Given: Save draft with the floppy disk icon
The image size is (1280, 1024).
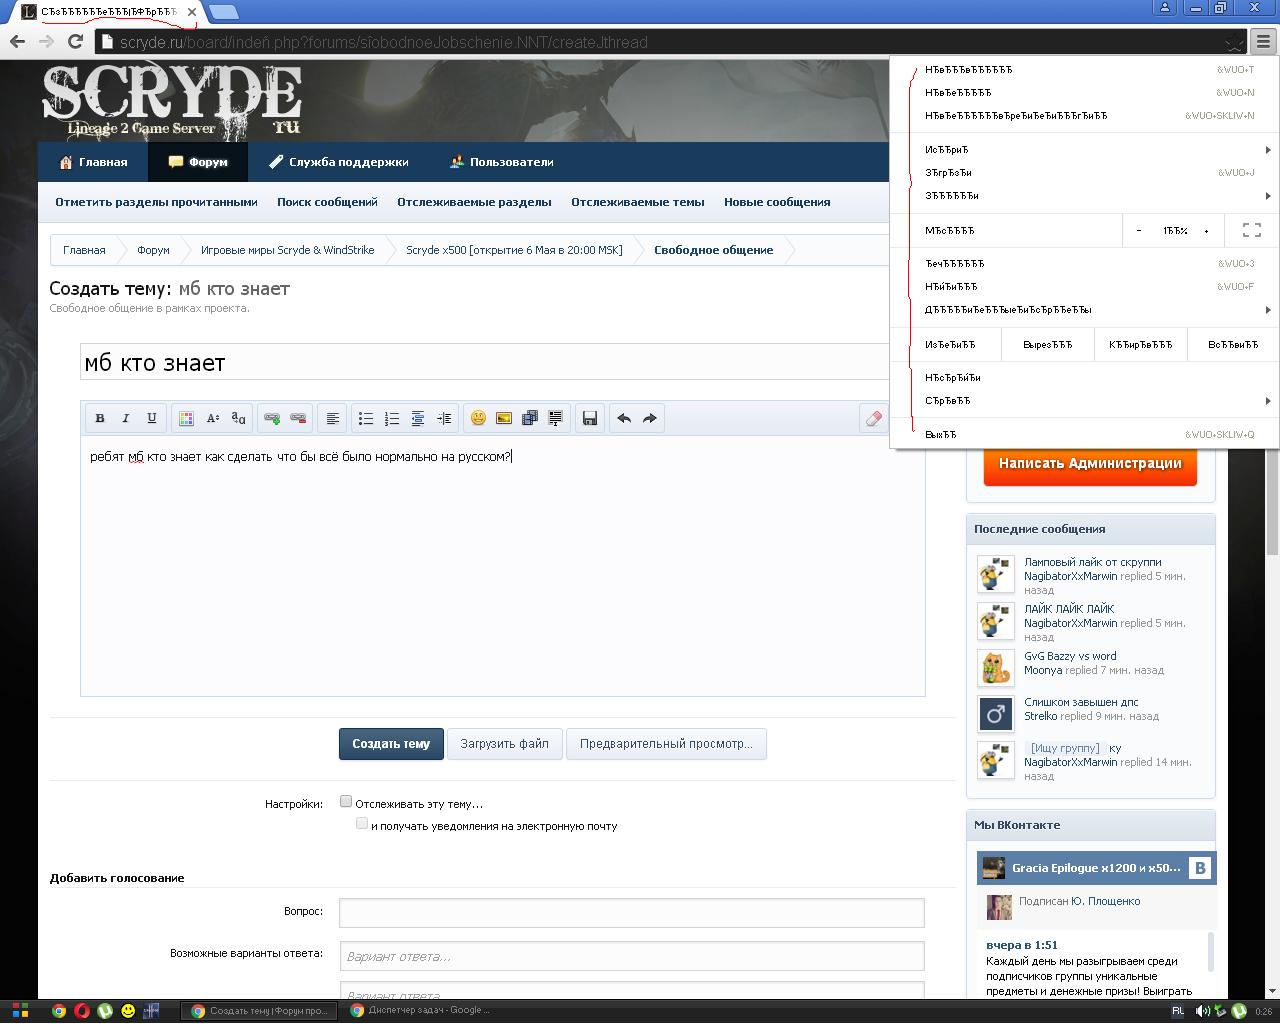Looking at the screenshot, I should pos(590,418).
